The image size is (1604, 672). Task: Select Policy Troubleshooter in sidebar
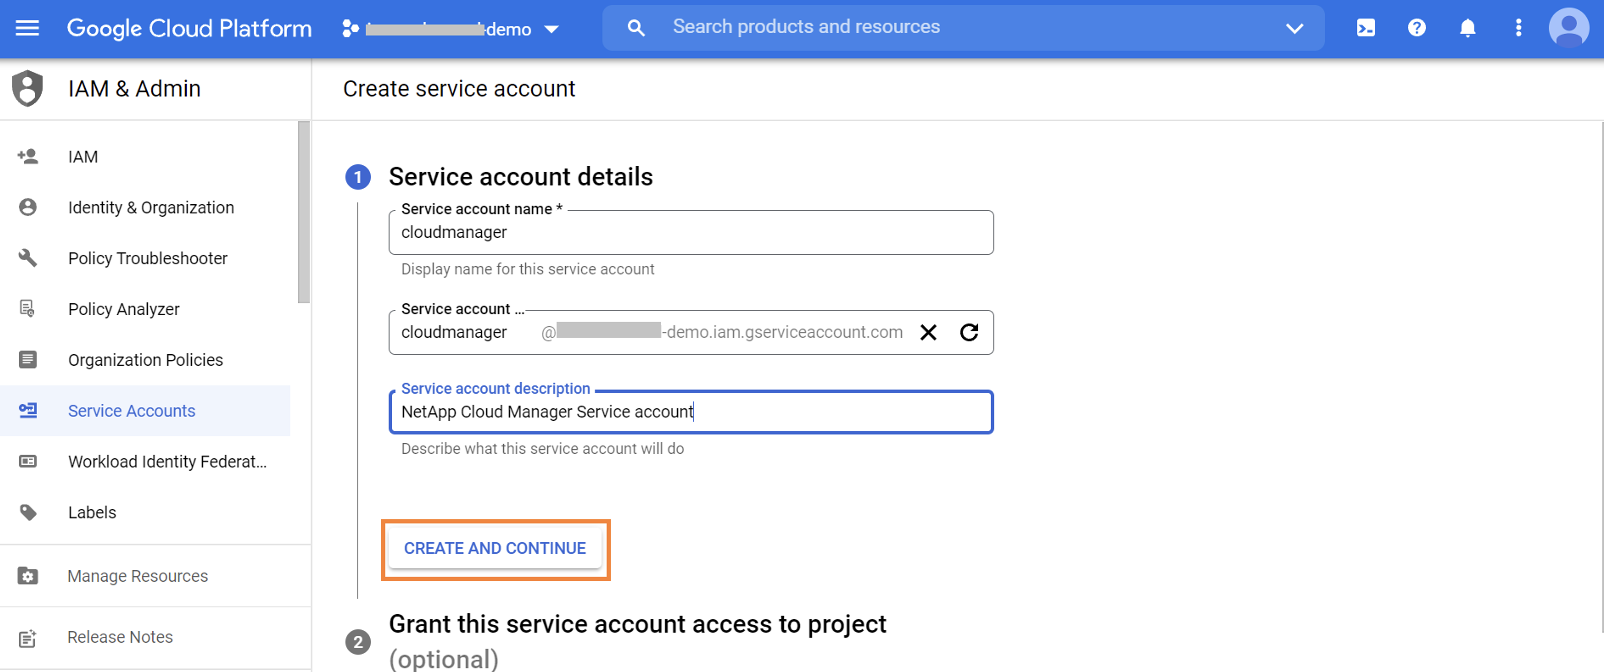tap(147, 259)
